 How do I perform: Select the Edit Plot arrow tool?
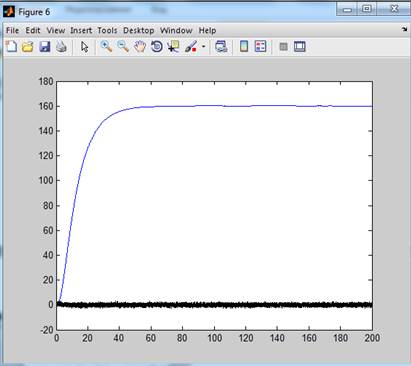tap(85, 47)
